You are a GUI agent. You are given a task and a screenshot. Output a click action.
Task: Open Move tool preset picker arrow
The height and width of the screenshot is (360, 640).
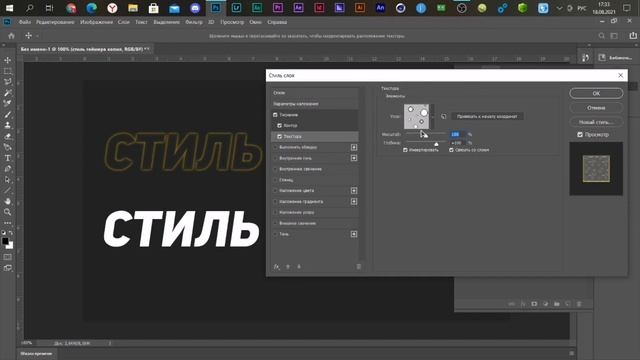(x=37, y=36)
